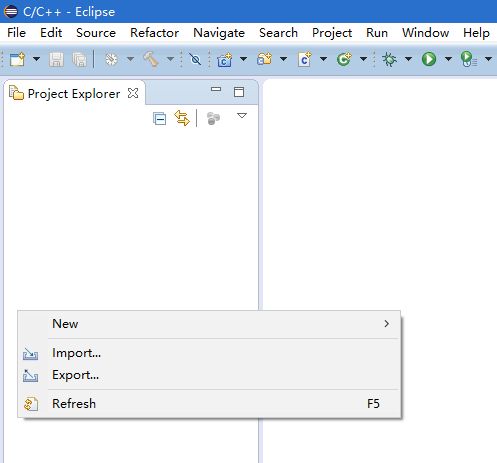Close the Project Explorer view
497x463 pixels.
point(133,93)
